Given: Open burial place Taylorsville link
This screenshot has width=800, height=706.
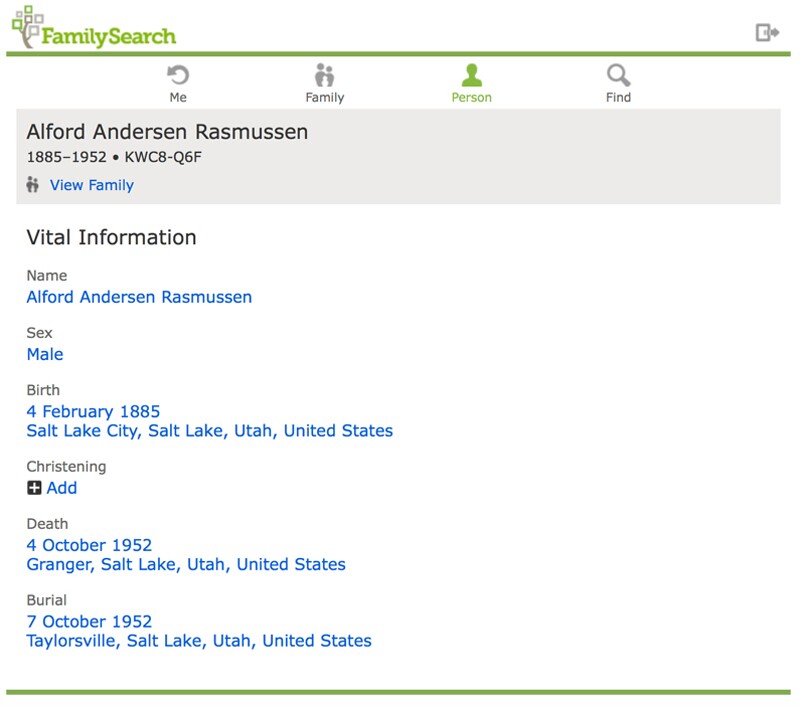Looking at the screenshot, I should (199, 641).
